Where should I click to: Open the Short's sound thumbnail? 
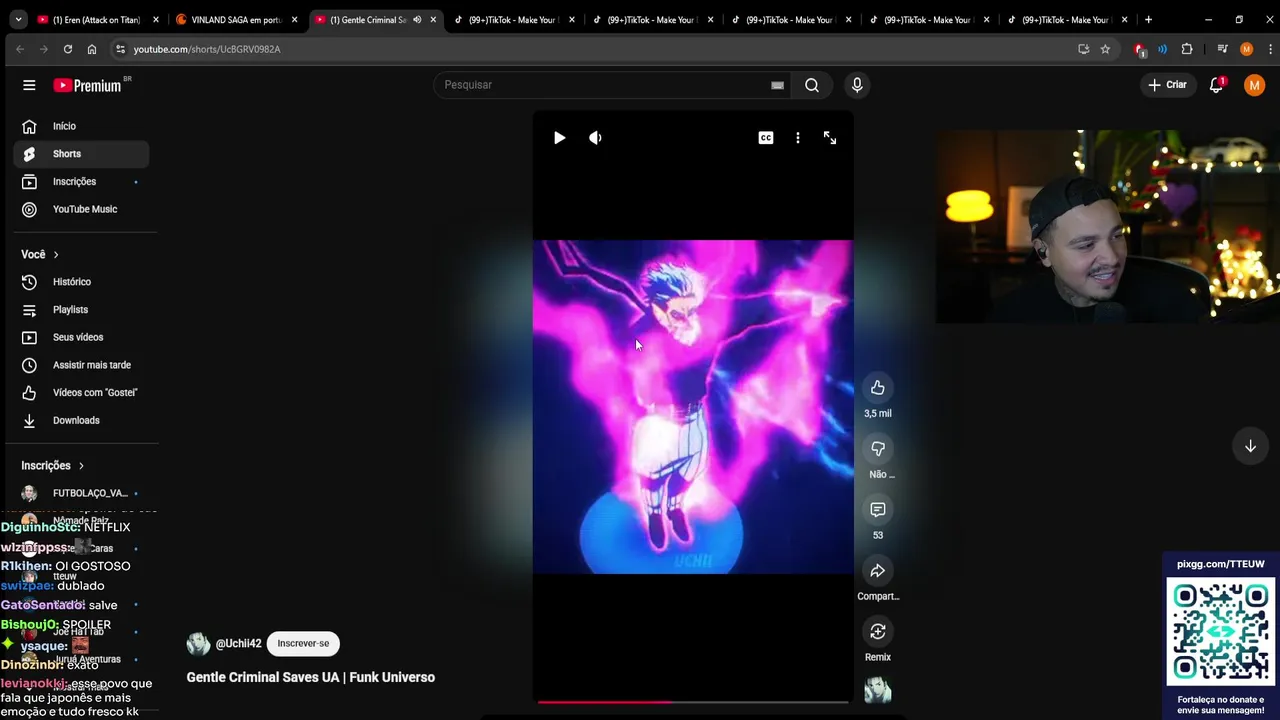(878, 691)
